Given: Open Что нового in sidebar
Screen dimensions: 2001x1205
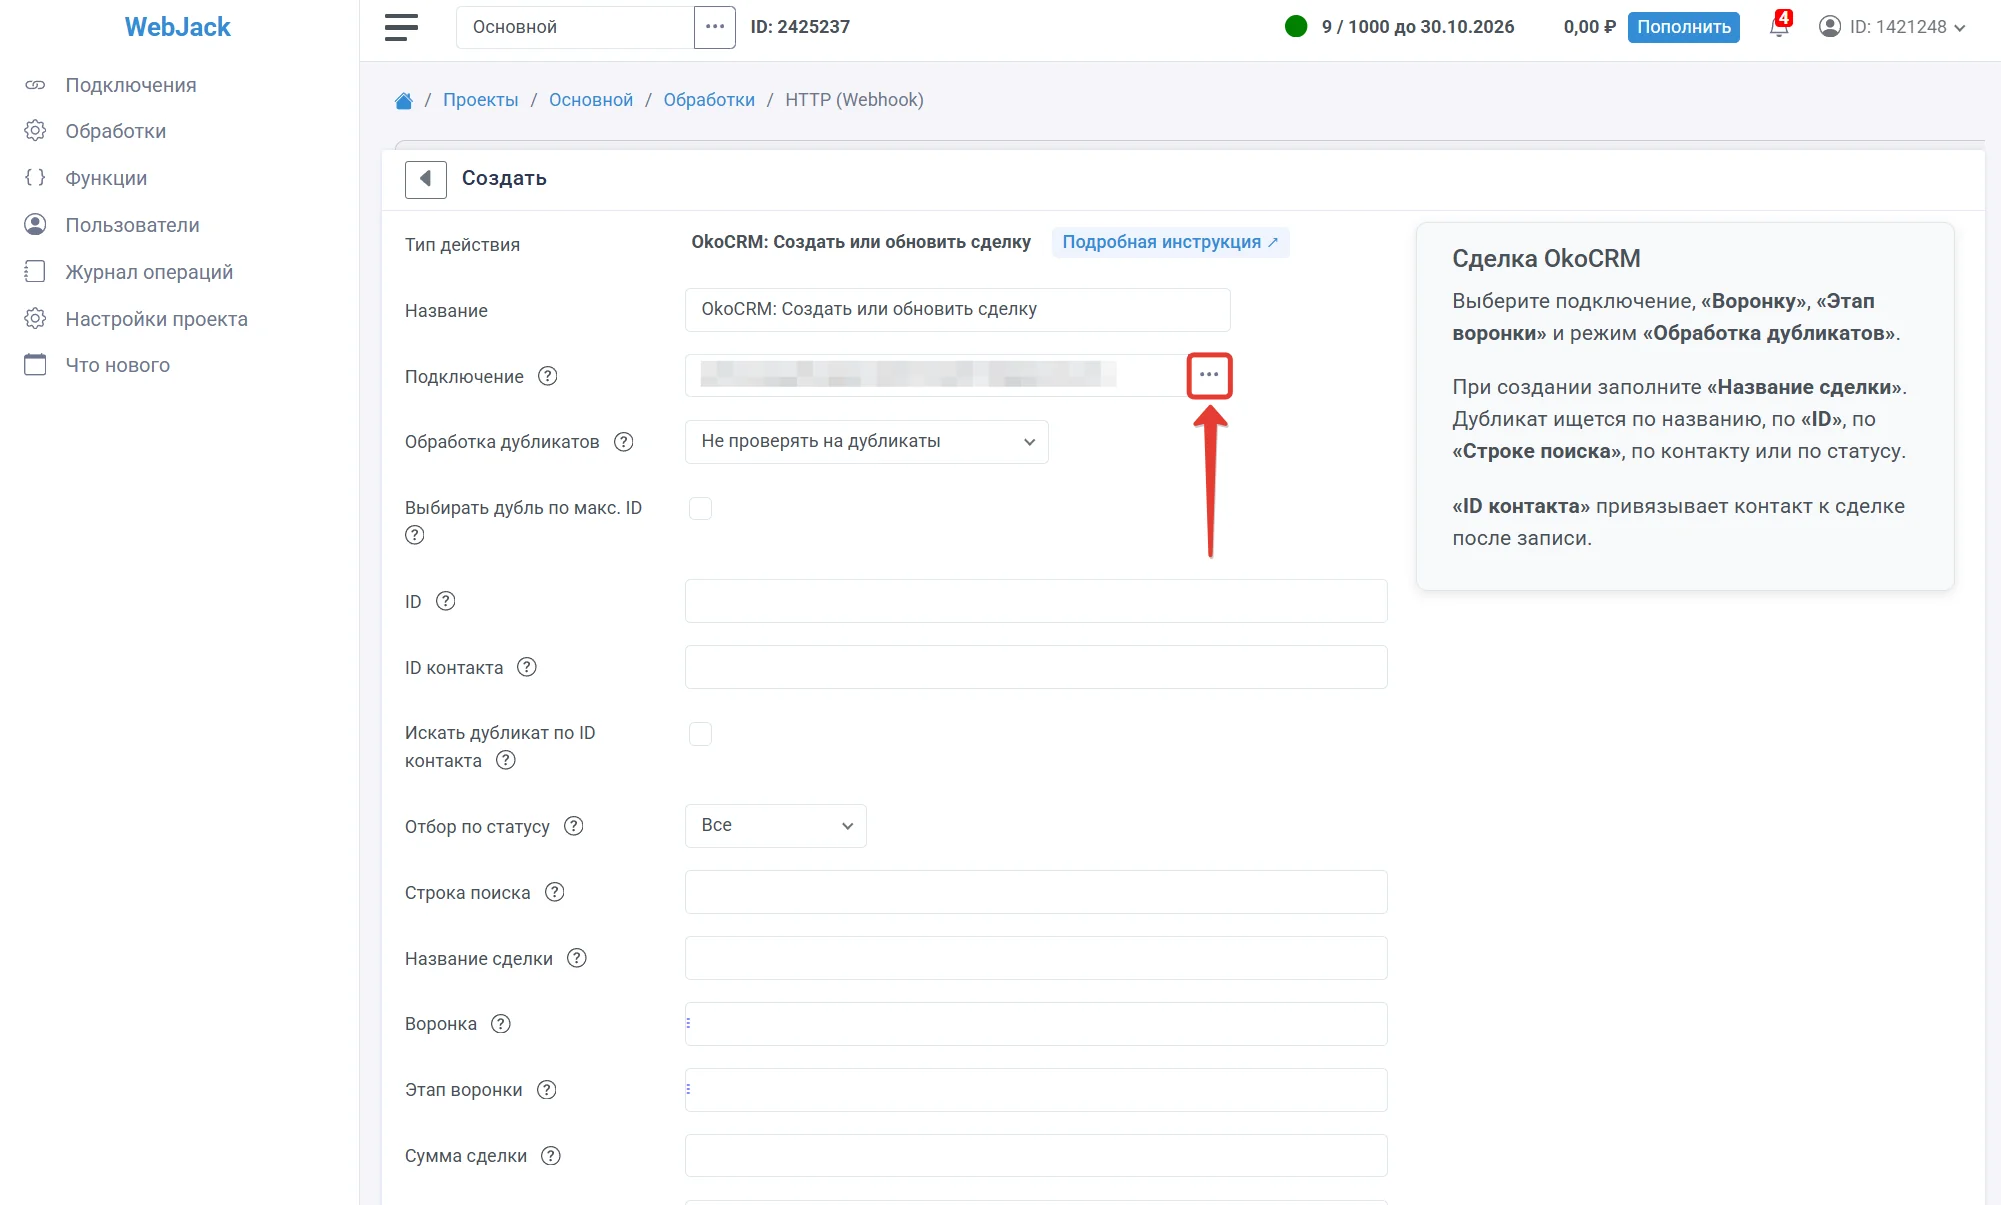Looking at the screenshot, I should click(117, 365).
